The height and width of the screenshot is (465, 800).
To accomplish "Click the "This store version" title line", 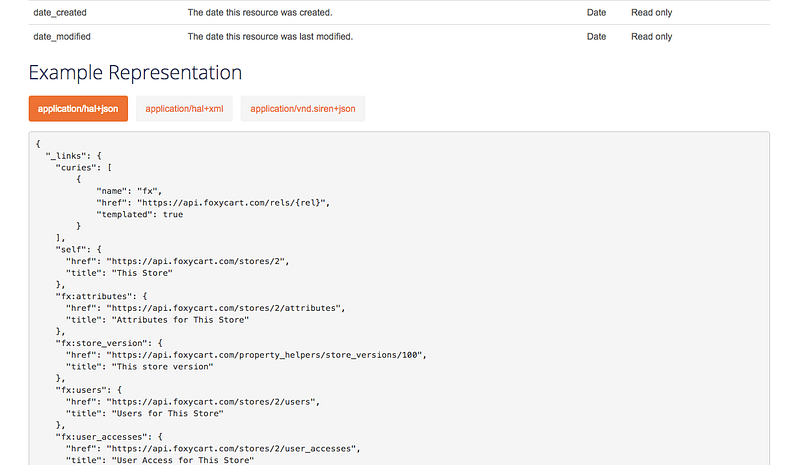I will (140, 367).
